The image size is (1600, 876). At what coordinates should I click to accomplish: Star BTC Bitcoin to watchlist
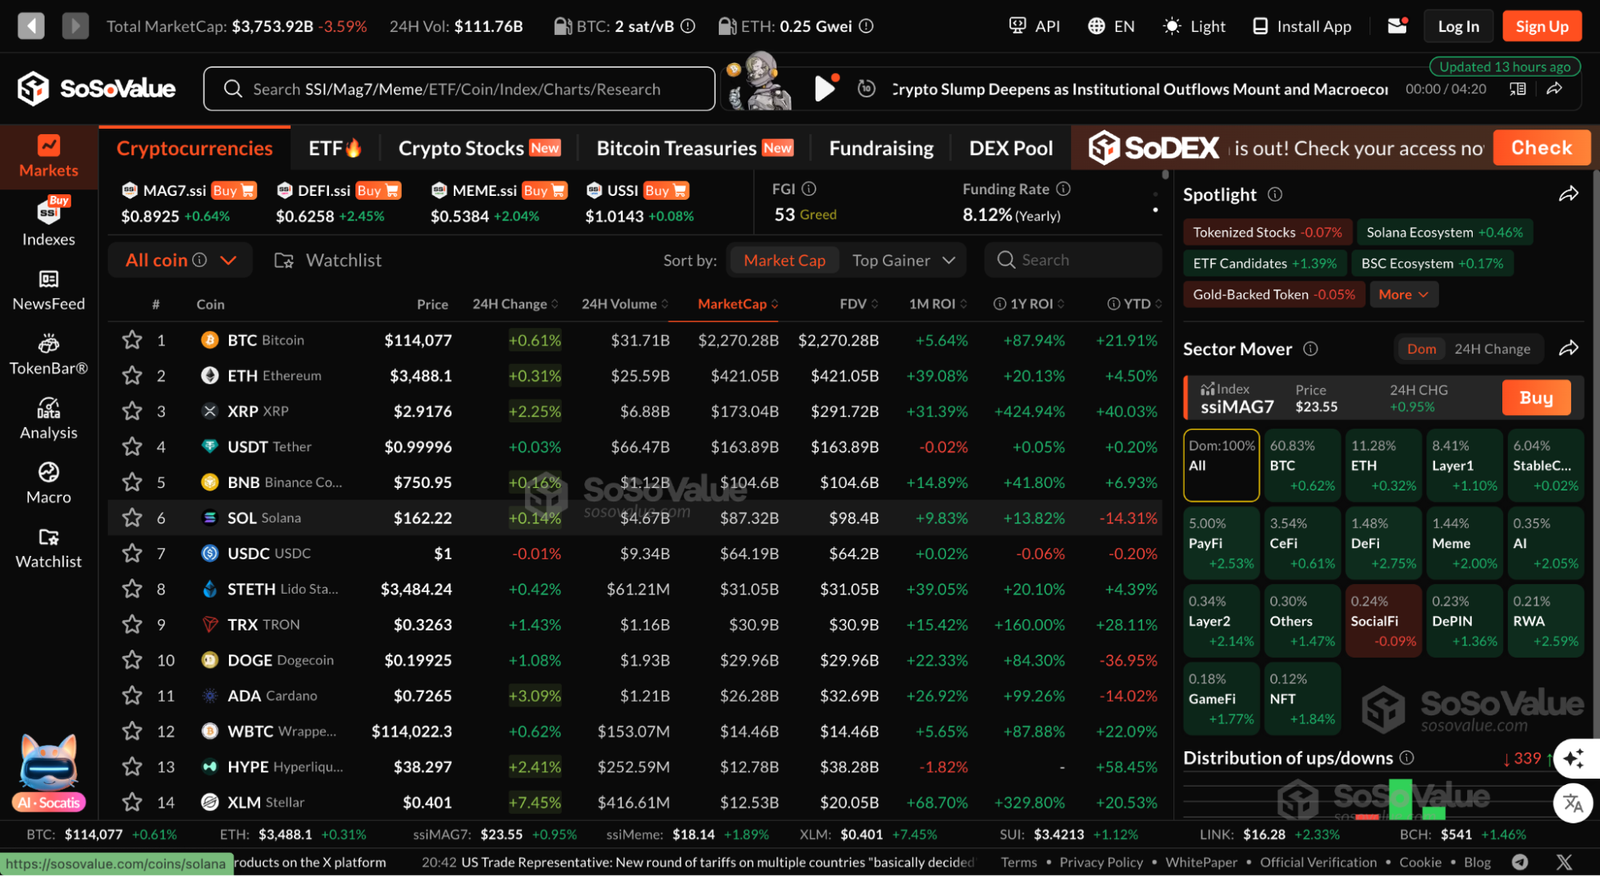click(x=132, y=340)
